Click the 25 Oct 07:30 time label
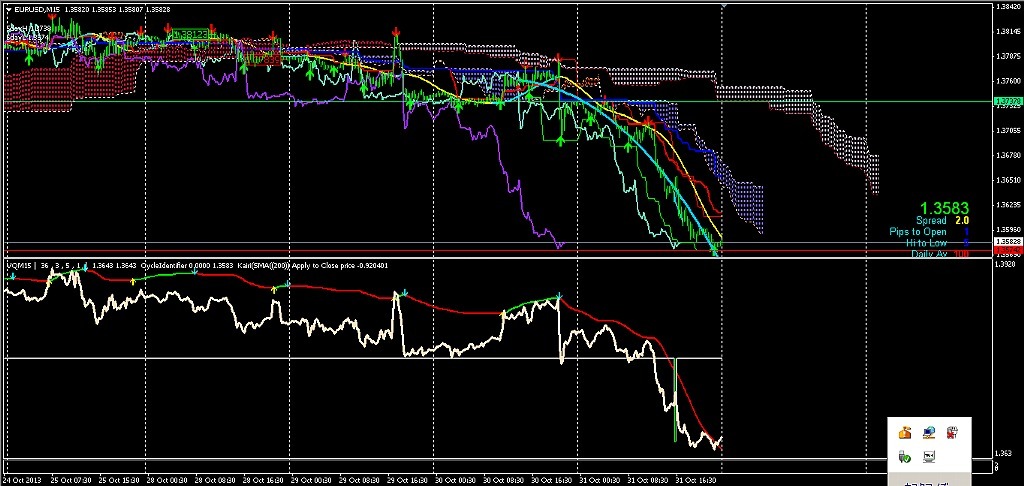The width and height of the screenshot is (1024, 486). [x=71, y=480]
